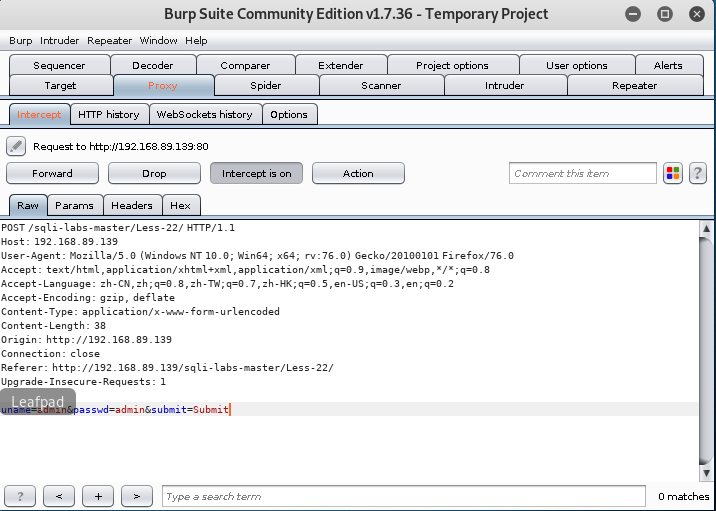This screenshot has width=716, height=511.
Task: Switch to the Intruder tool tab
Action: (x=505, y=85)
